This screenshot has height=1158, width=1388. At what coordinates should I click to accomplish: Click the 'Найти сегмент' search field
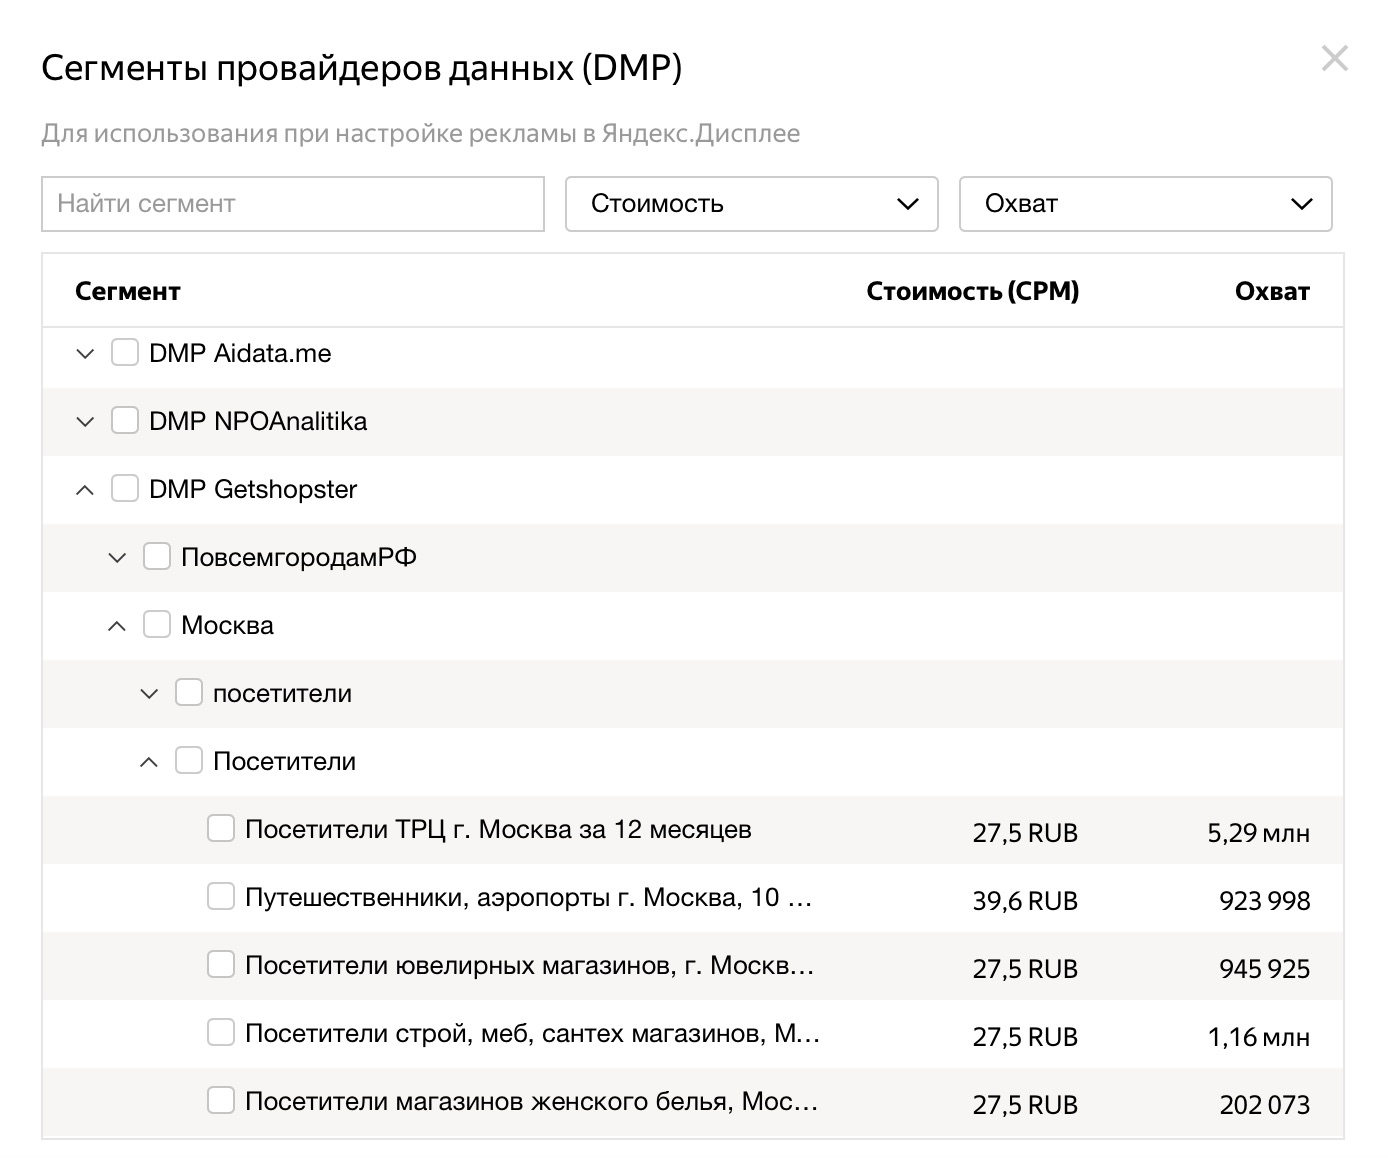point(293,204)
